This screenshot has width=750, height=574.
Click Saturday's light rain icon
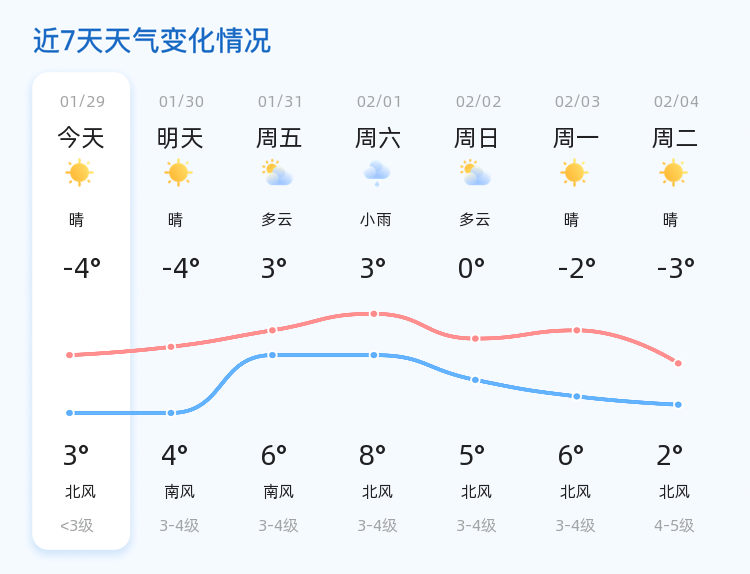[x=376, y=173]
